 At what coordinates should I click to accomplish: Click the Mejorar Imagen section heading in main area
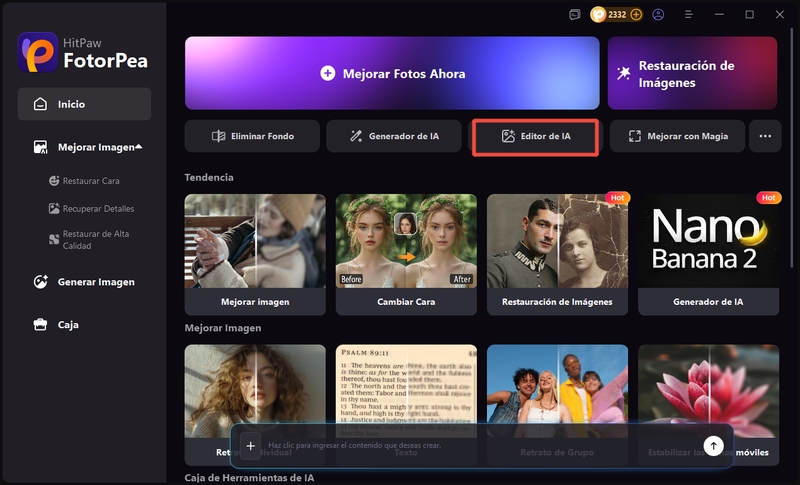tap(223, 328)
